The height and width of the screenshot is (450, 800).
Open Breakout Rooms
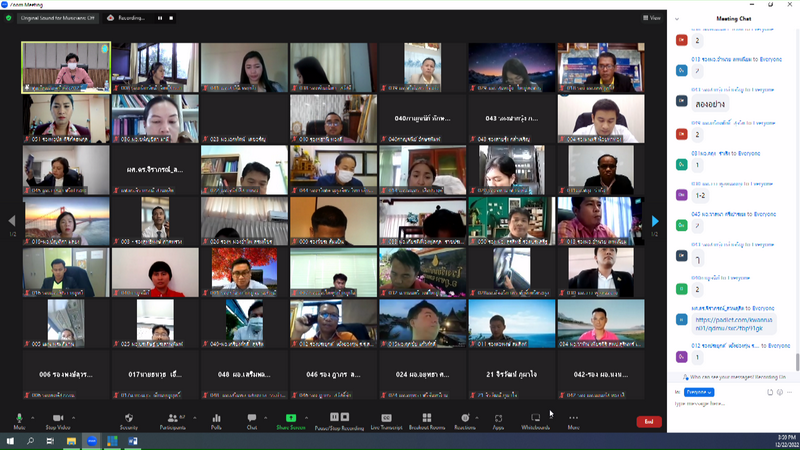(x=427, y=421)
